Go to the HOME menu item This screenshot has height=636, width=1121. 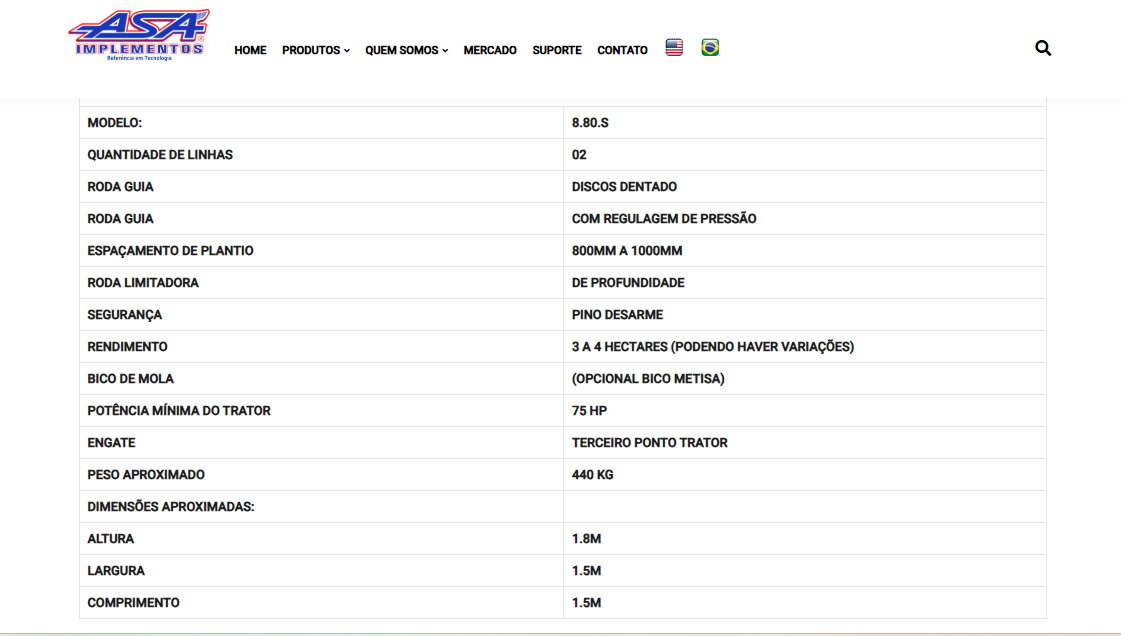[250, 50]
